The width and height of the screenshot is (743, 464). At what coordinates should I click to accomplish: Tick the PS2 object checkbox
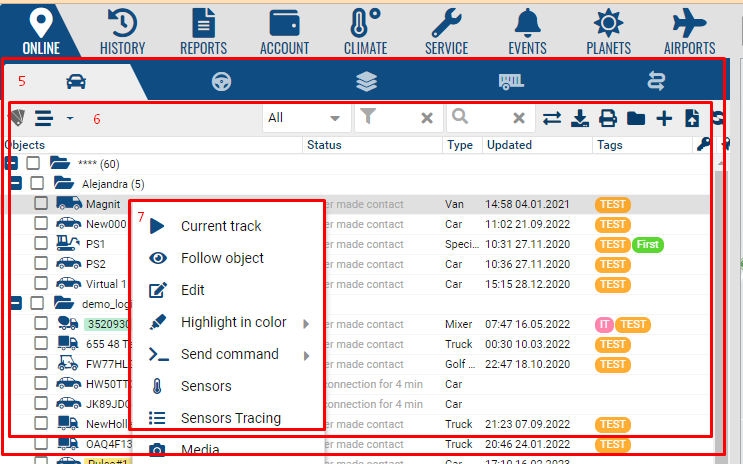click(x=41, y=263)
